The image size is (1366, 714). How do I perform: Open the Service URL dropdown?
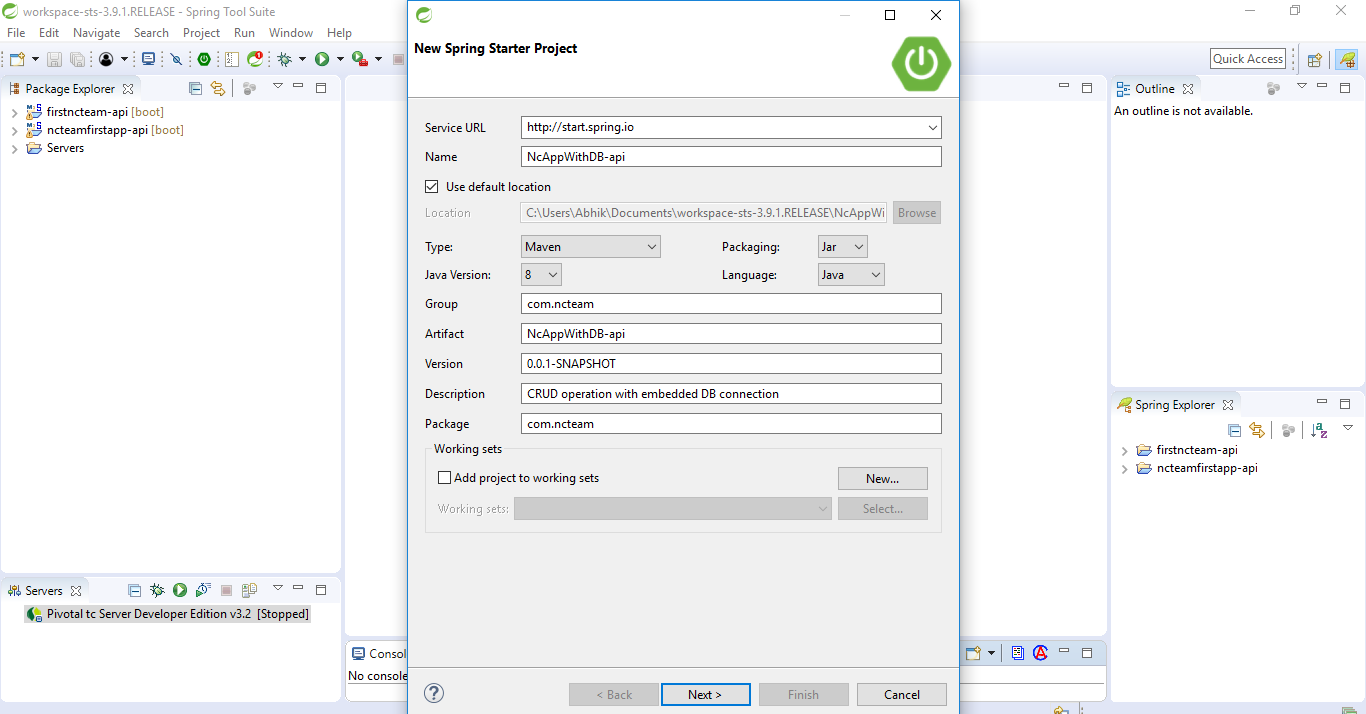(933, 128)
